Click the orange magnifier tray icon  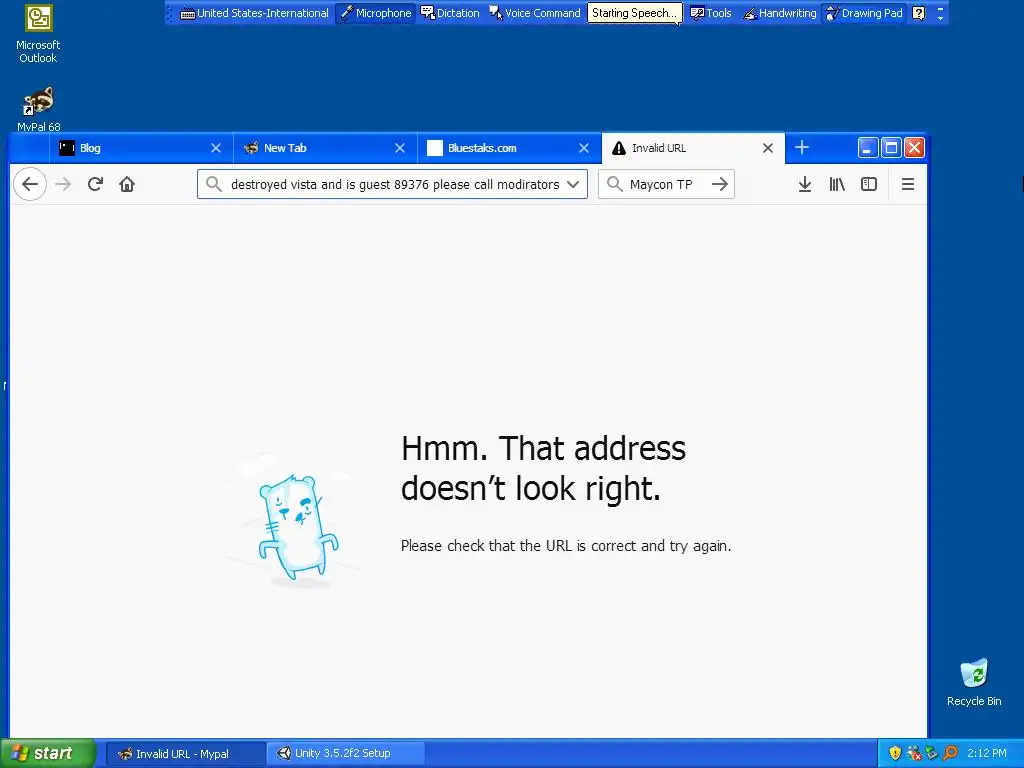pyautogui.click(x=950, y=753)
